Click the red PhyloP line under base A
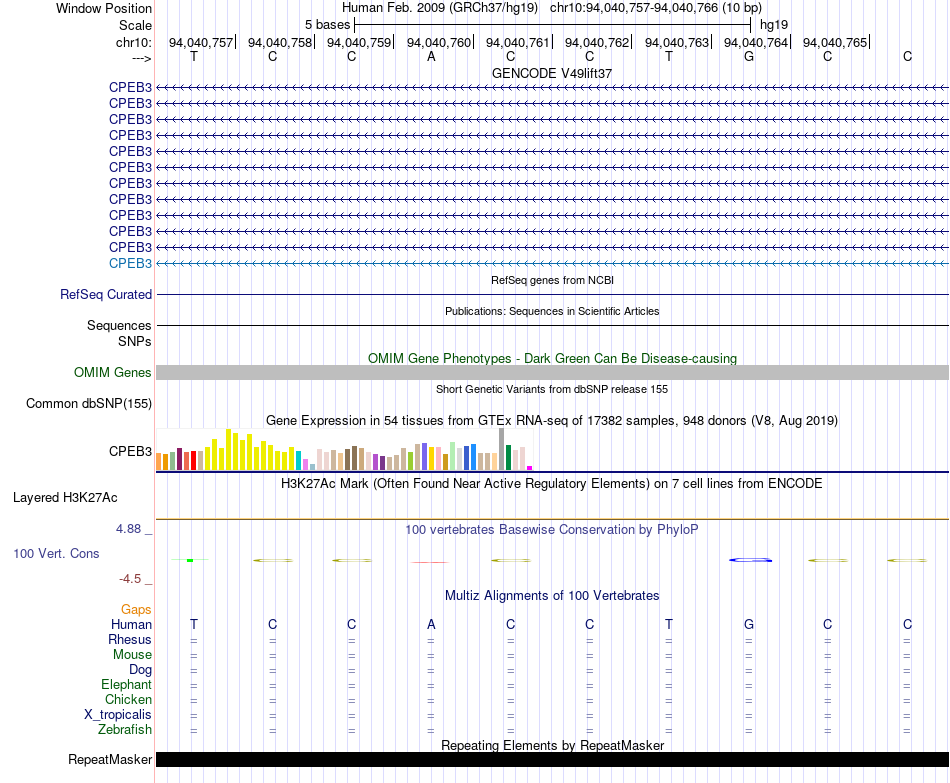 430,562
